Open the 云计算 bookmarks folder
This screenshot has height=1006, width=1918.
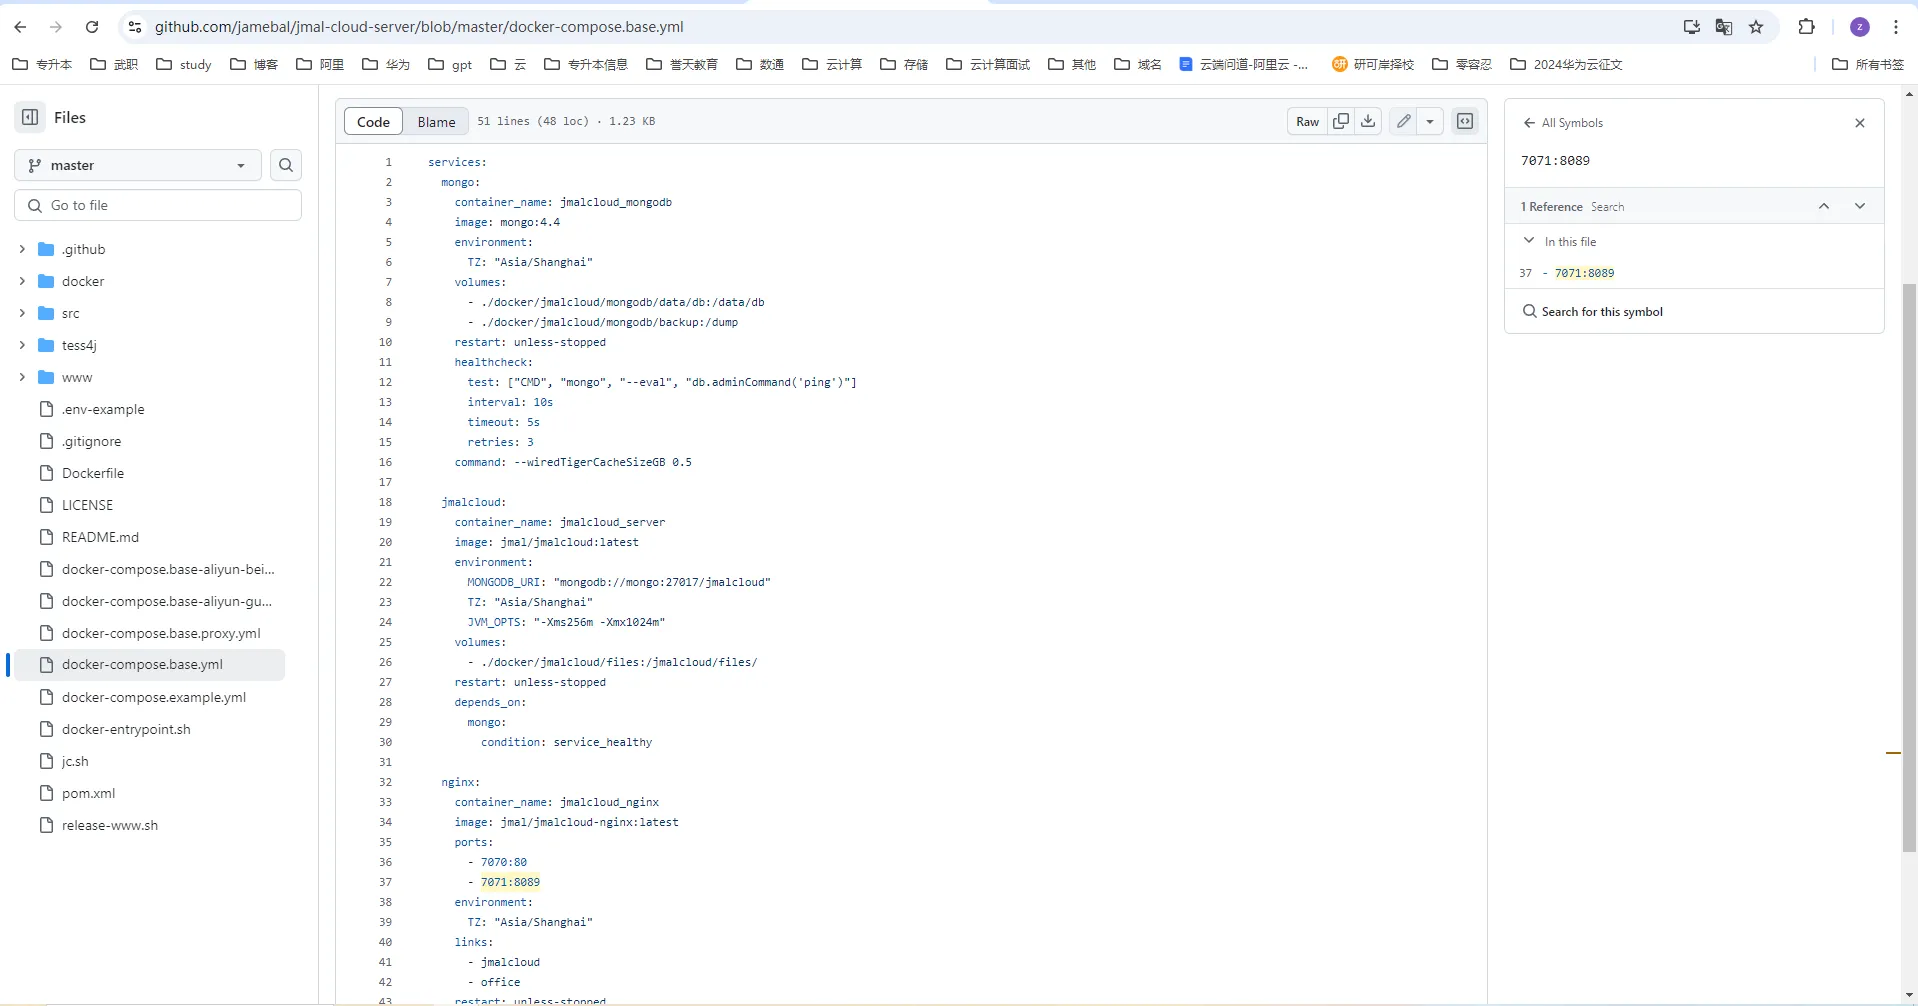pyautogui.click(x=832, y=64)
